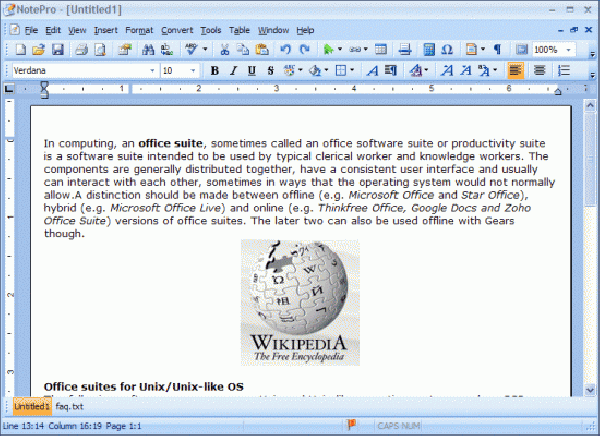600x436 pixels.
Task: Open the Verdana font name dropdown
Action: point(152,70)
